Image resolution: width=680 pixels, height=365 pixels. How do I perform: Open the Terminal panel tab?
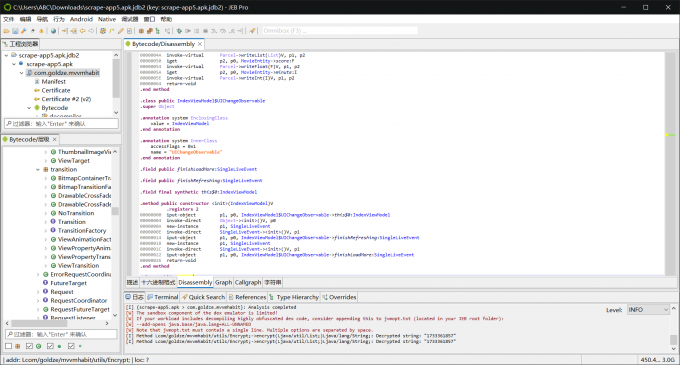click(163, 297)
